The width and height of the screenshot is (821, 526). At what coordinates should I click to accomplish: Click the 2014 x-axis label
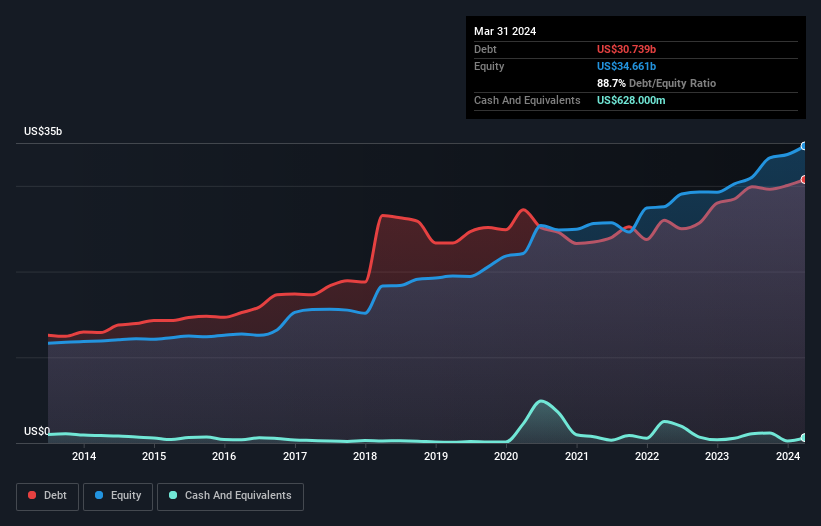tap(84, 456)
